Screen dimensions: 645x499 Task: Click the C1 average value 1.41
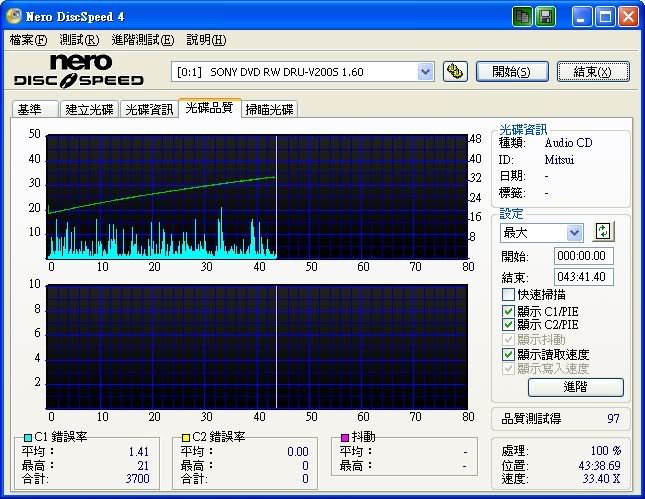(139, 452)
